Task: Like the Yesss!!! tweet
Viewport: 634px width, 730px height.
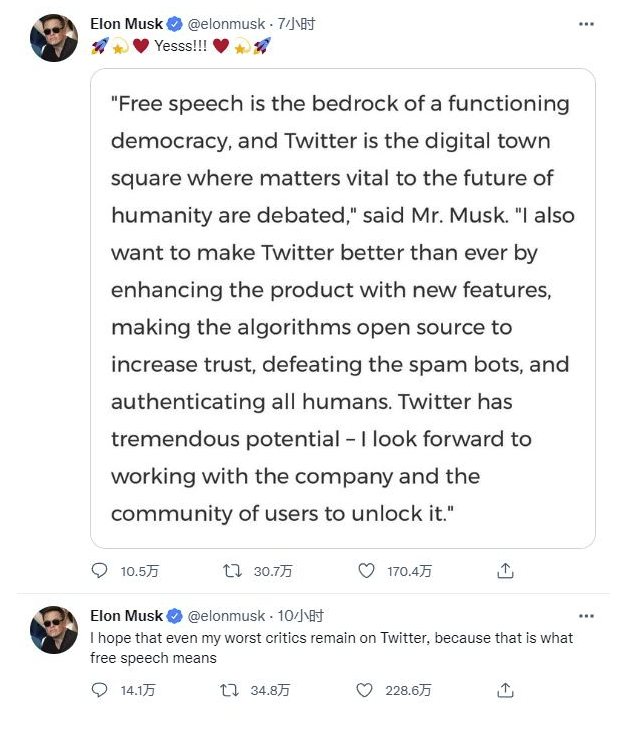Action: (x=366, y=571)
